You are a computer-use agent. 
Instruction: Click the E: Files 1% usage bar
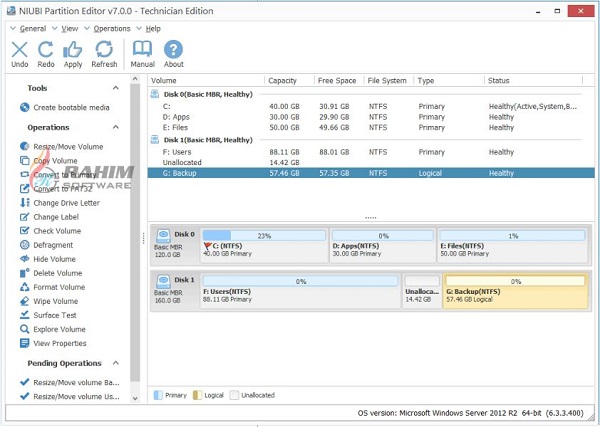point(513,235)
